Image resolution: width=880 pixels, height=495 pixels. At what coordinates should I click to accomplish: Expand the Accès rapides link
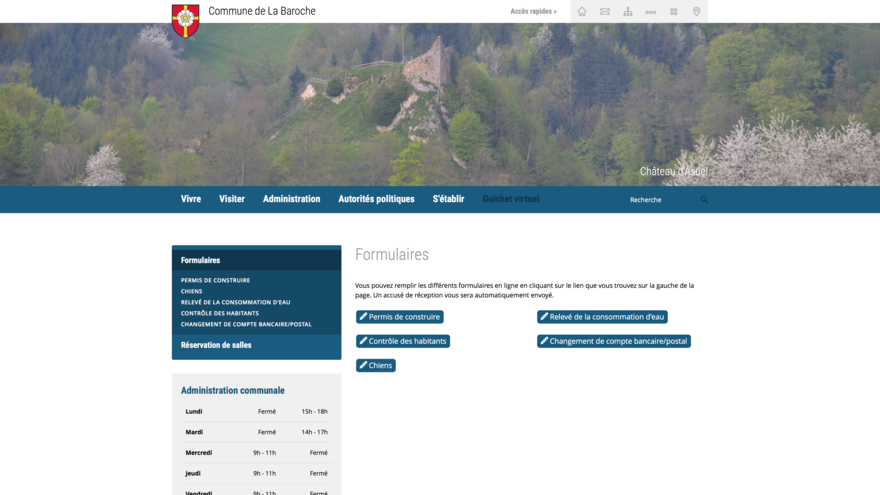pos(533,11)
